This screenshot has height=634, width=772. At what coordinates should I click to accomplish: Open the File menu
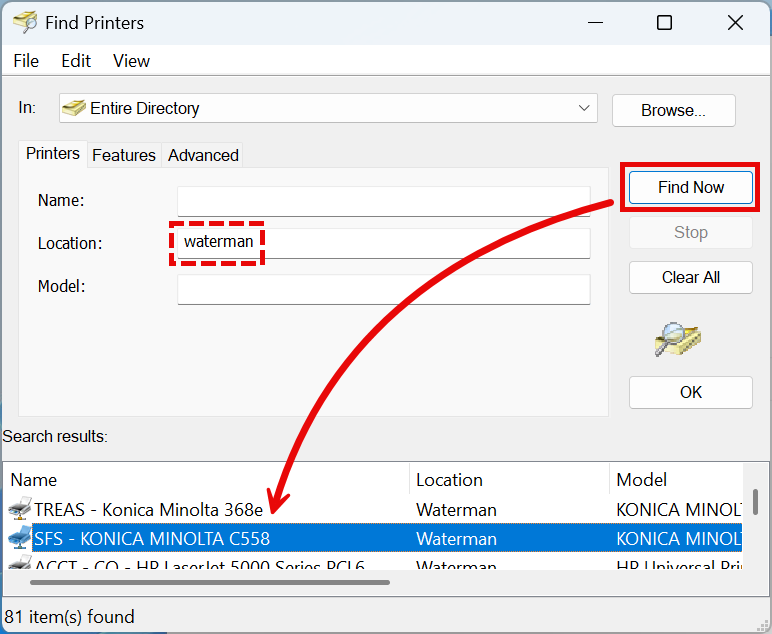point(26,61)
